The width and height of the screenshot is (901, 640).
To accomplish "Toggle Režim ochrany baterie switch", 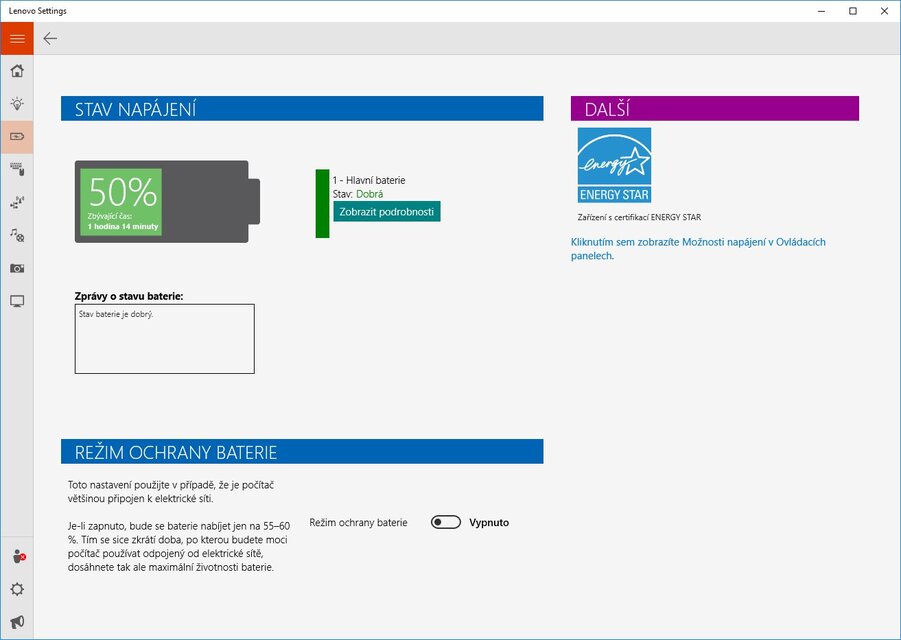I will (x=446, y=522).
